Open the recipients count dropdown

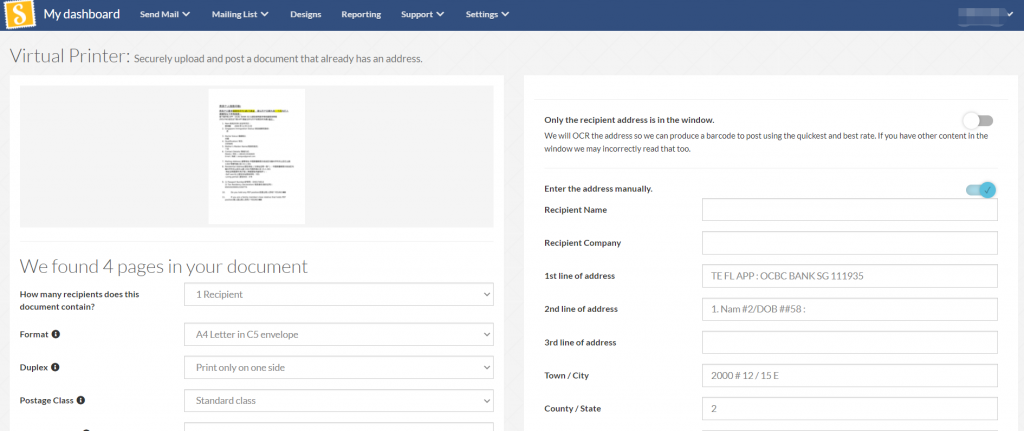(x=338, y=295)
